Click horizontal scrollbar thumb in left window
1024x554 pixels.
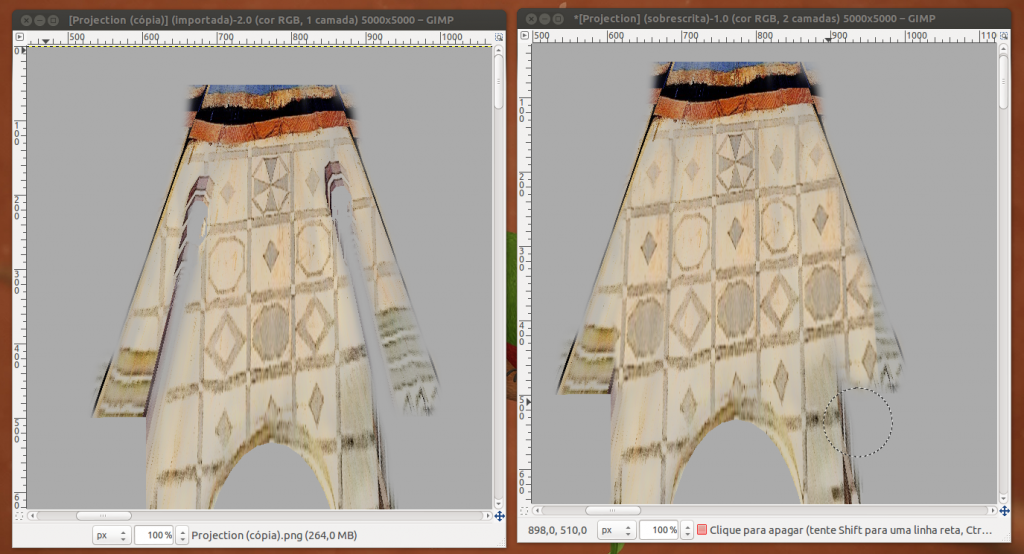click(103, 516)
